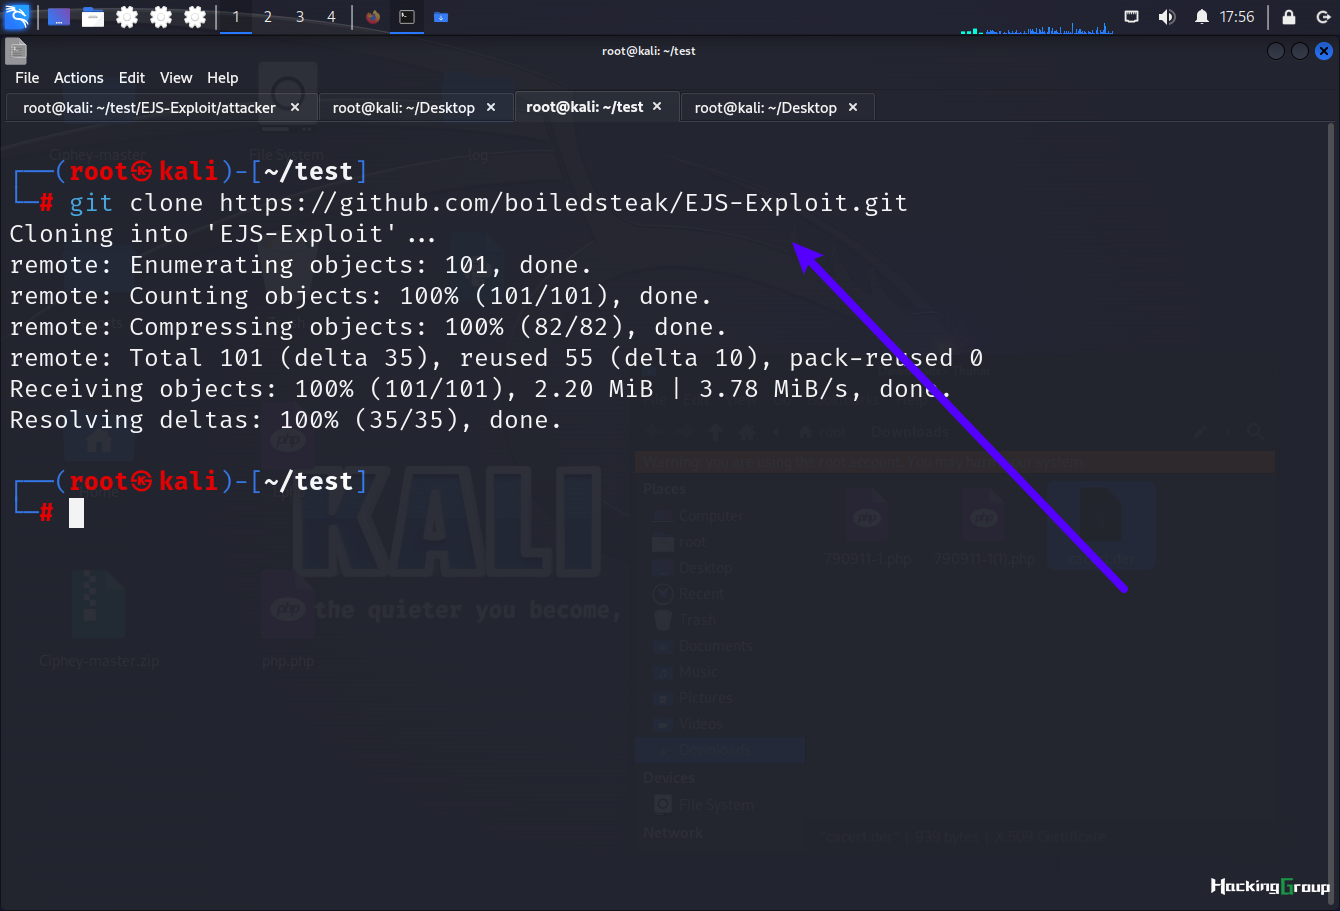Click the volume speaker icon

click(1166, 17)
